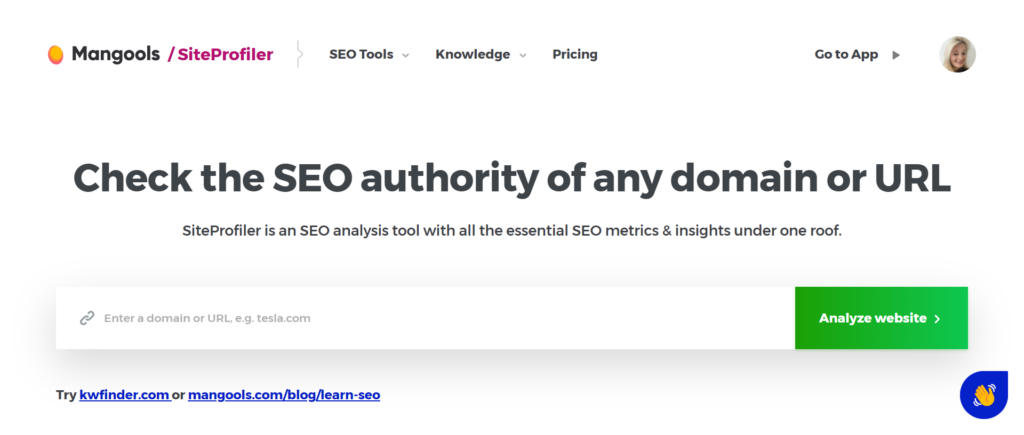Image resolution: width=1024 pixels, height=435 pixels.
Task: Open the waving hand chat widget
Action: (984, 395)
